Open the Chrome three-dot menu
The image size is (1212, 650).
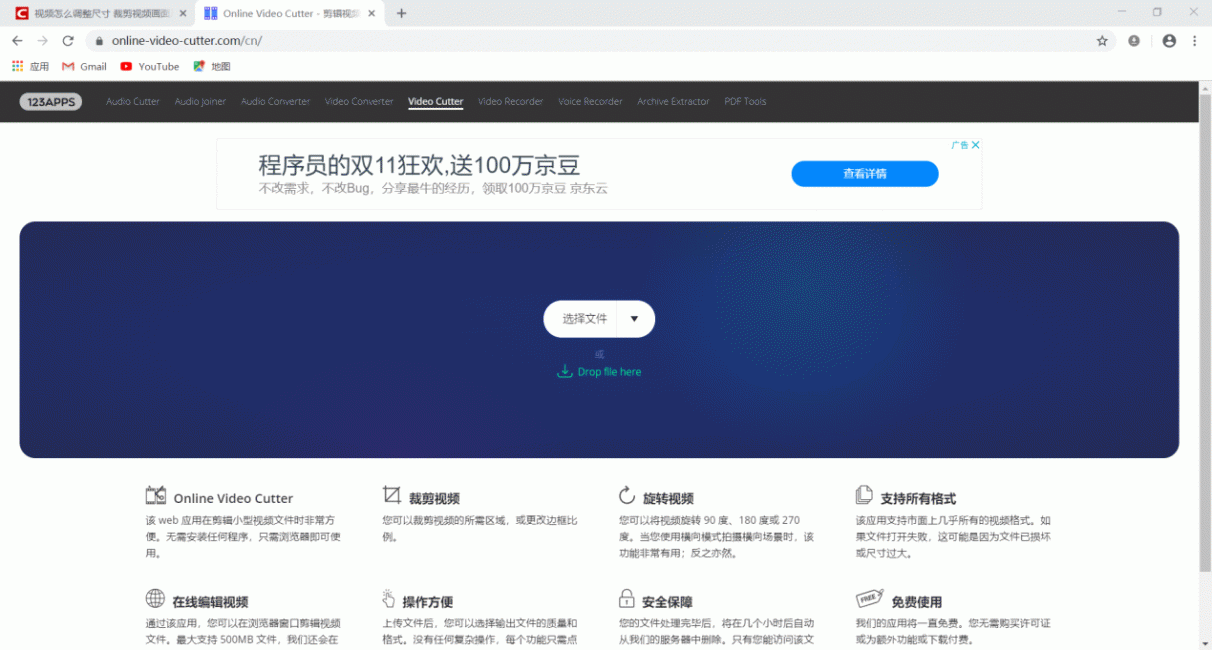(1195, 41)
